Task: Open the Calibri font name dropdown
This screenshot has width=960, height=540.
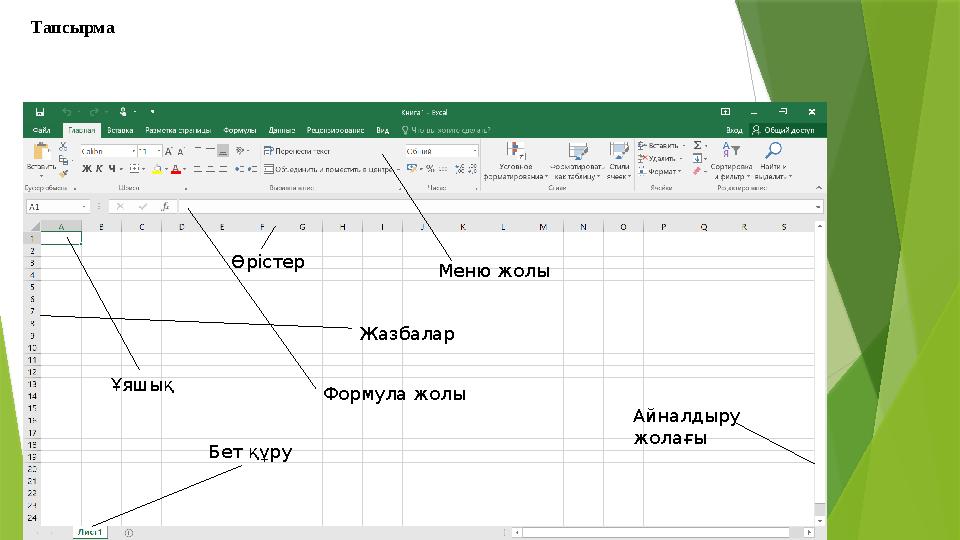Action: (x=133, y=151)
